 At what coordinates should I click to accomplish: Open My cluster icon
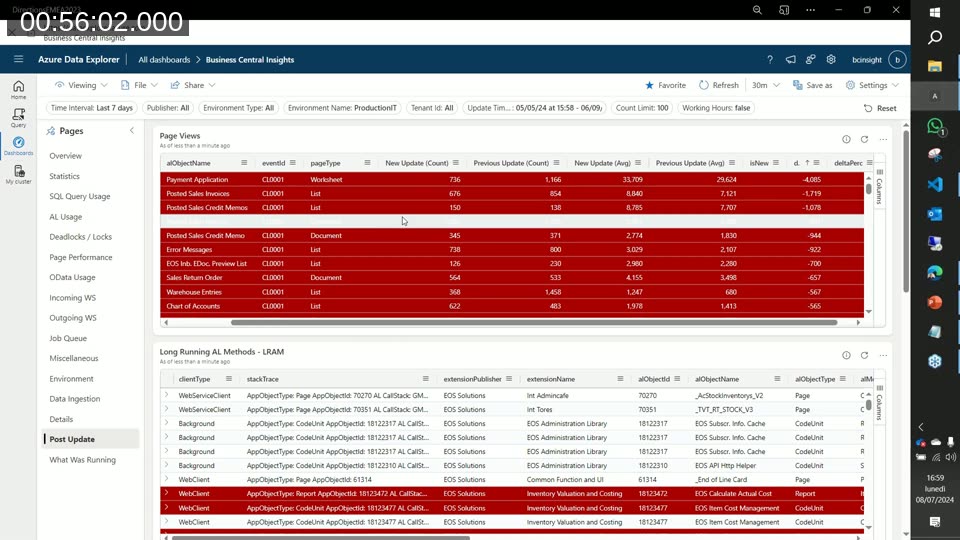(x=18, y=174)
